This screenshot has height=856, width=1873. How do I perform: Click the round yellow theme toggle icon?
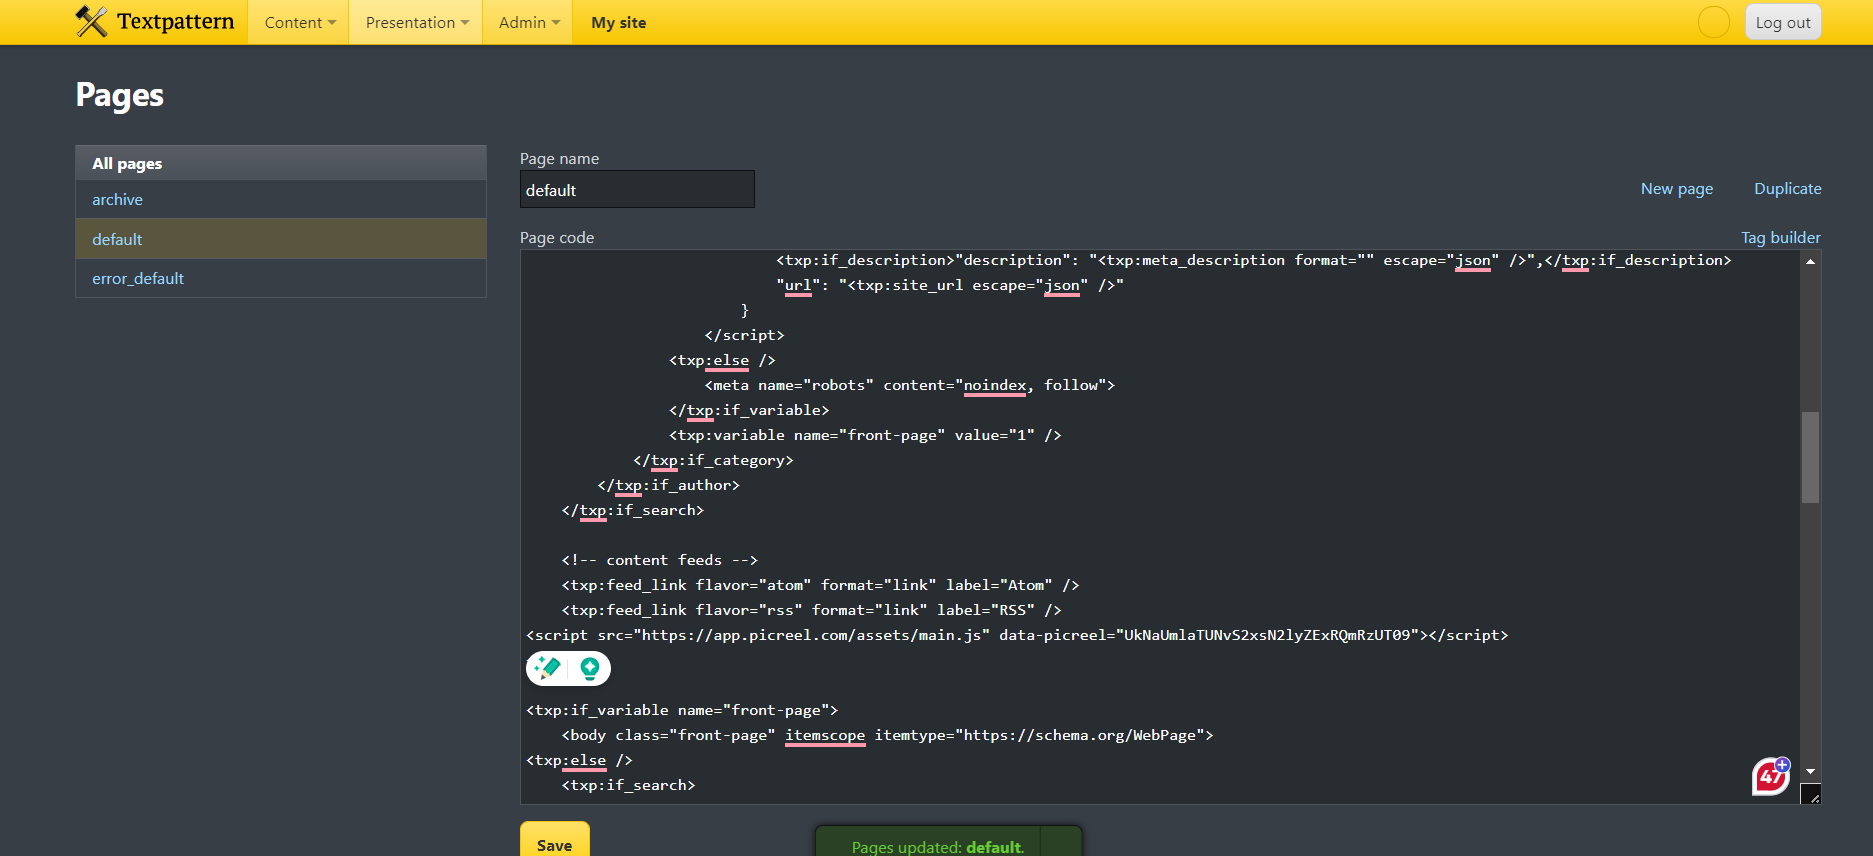(1714, 22)
